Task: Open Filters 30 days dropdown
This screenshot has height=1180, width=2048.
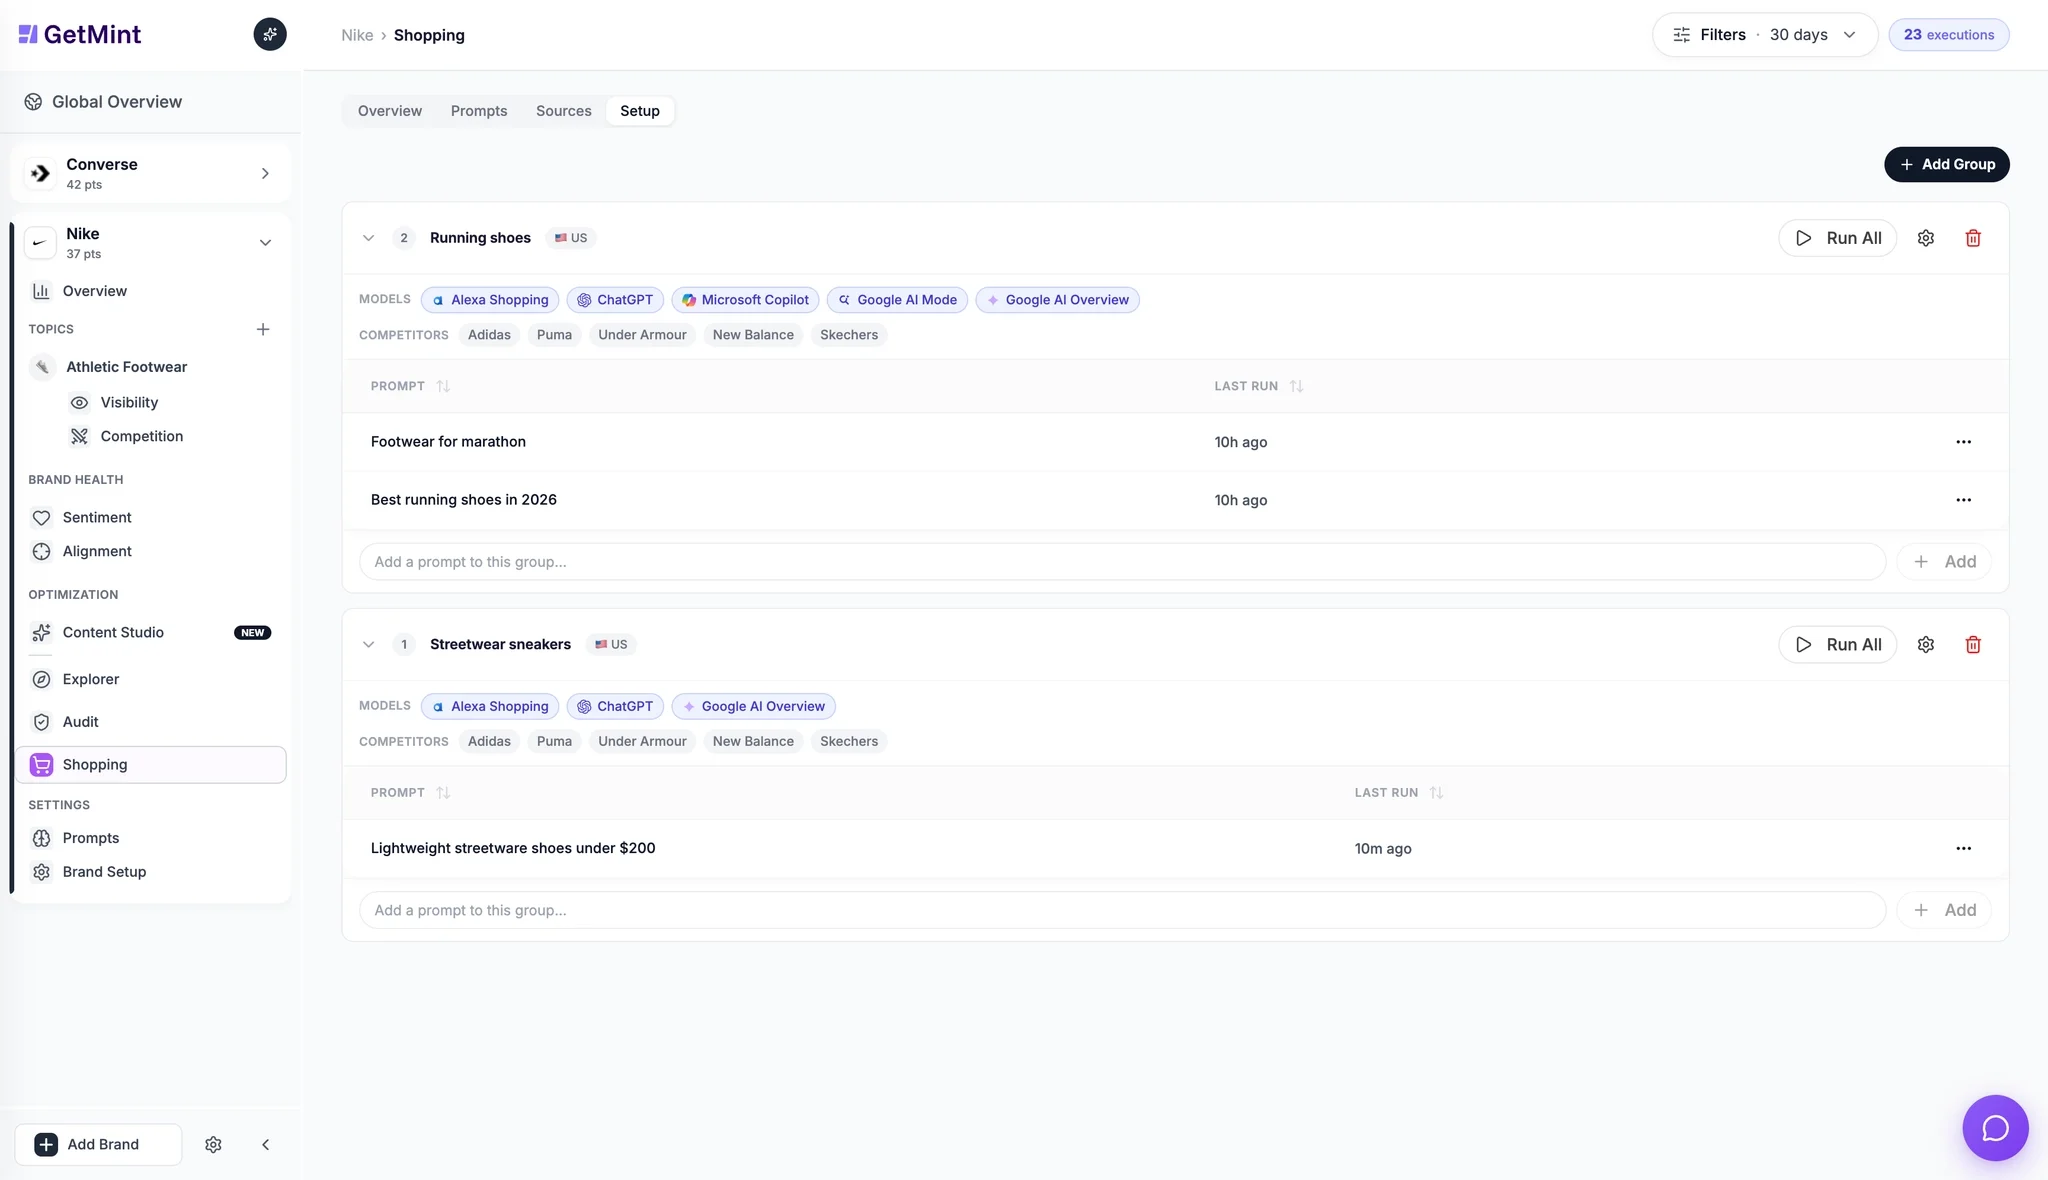Action: point(1765,34)
